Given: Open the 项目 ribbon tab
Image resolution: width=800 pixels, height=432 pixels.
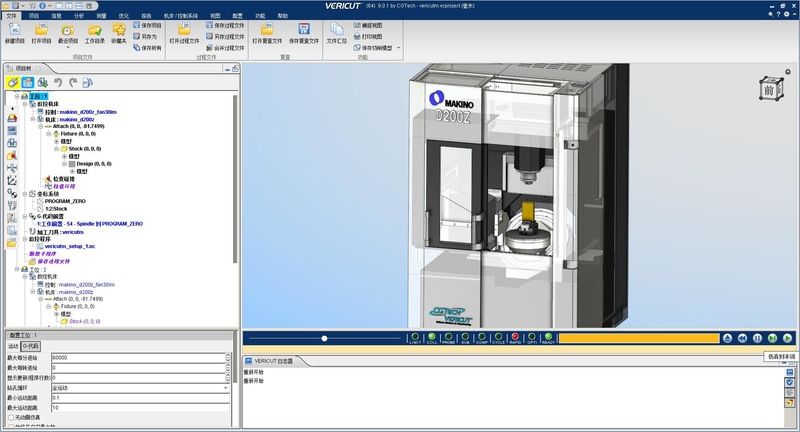Looking at the screenshot, I should (34, 16).
